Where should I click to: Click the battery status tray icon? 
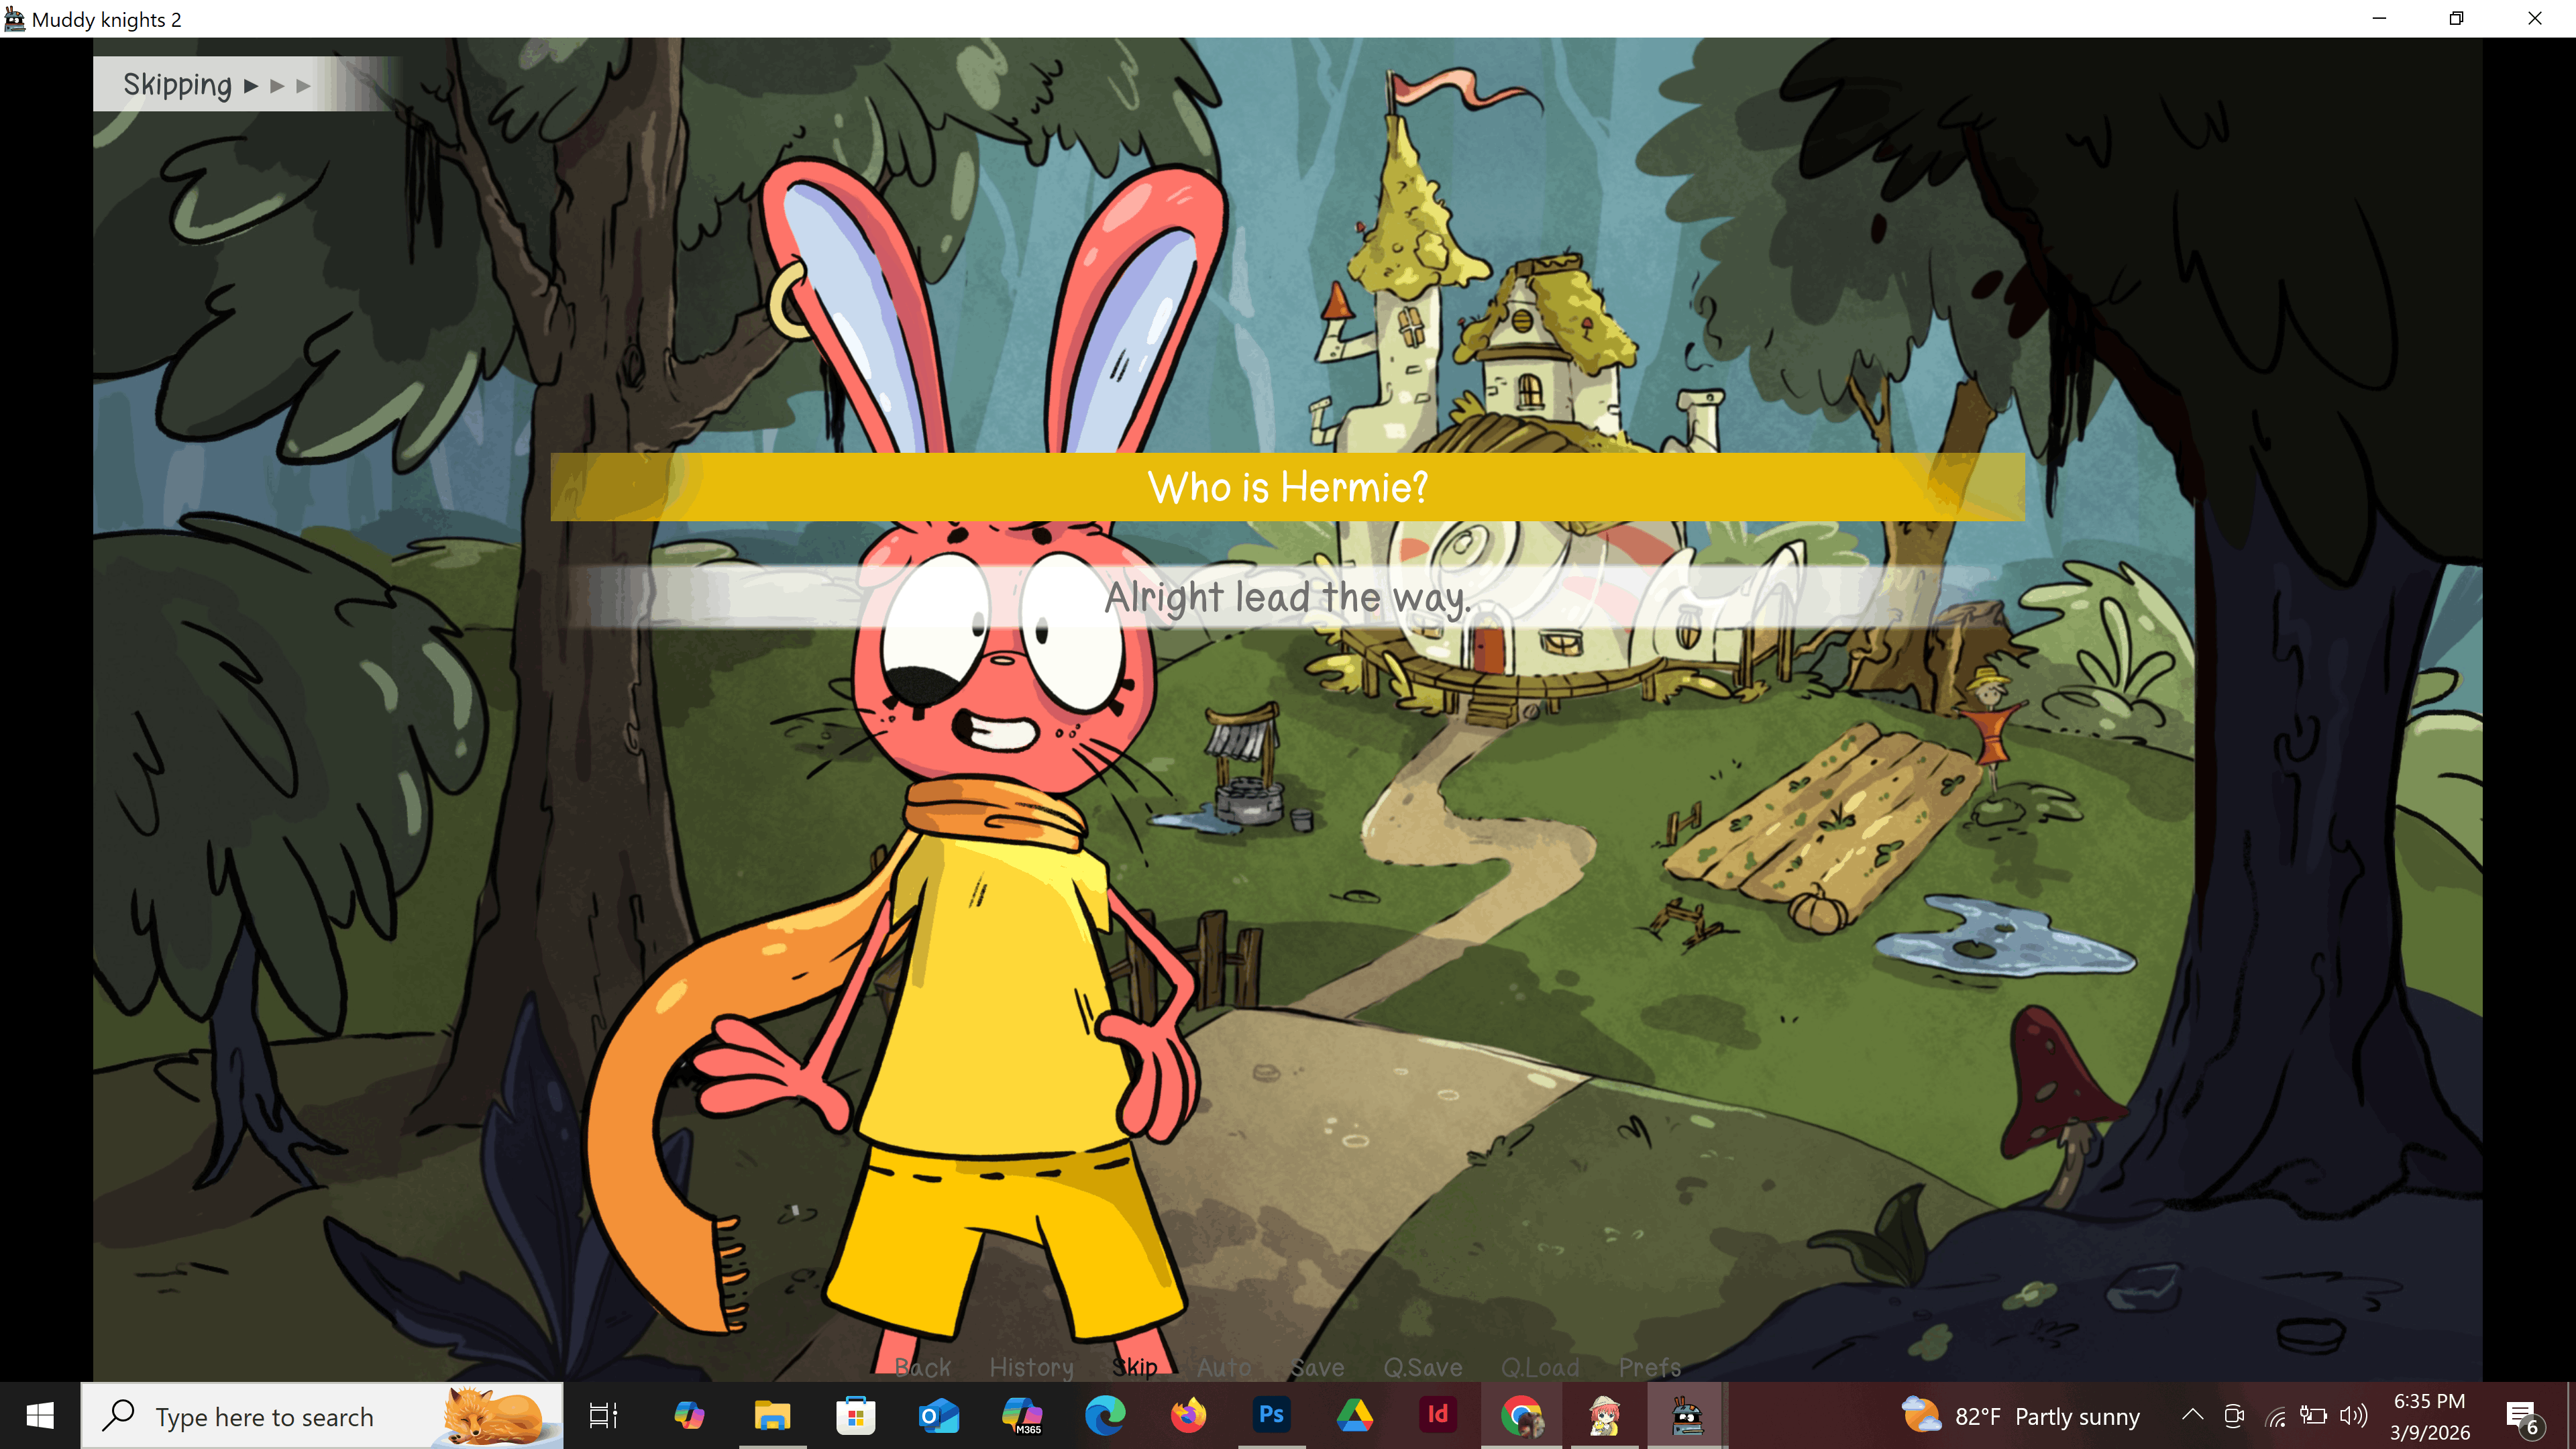2313,1416
